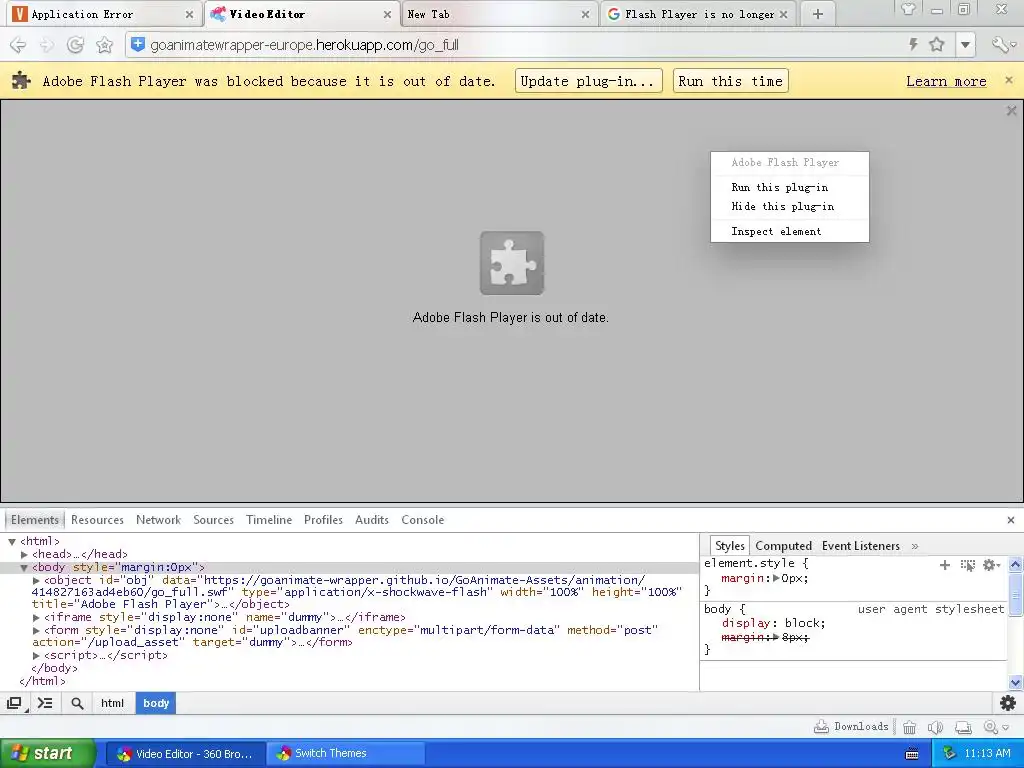Screen dimensions: 1024x768
Task: Close the New Tab tab
Action: (x=585, y=14)
